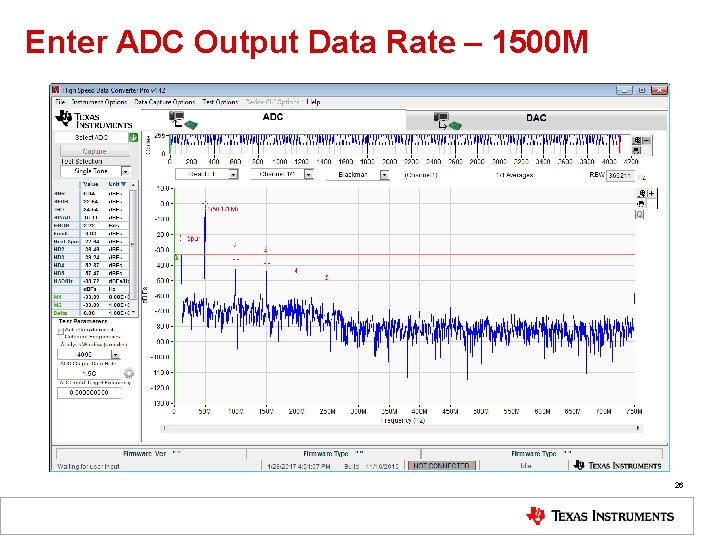720x540 pixels.
Task: Select the FFT plot plus cursor icon
Action: (x=651, y=194)
